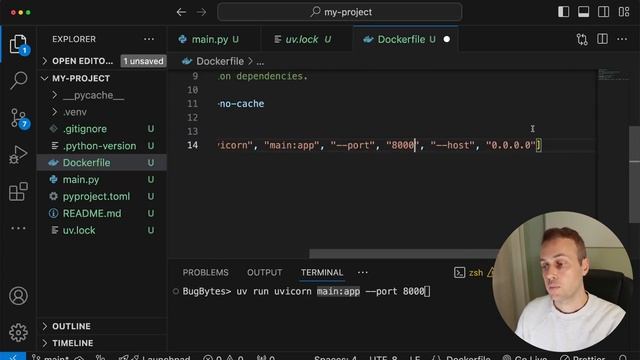Open .gitignore file in explorer
The height and width of the screenshot is (360, 640).
[102, 129]
